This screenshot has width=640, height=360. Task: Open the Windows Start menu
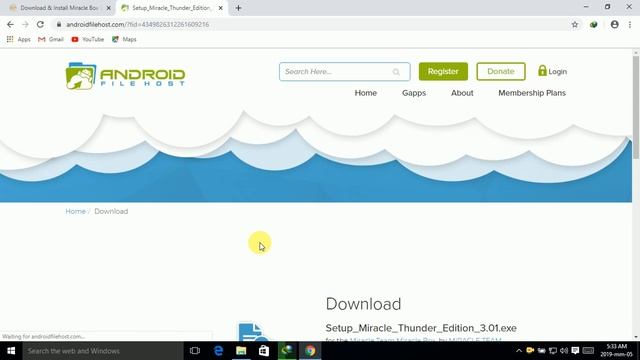click(x=11, y=351)
